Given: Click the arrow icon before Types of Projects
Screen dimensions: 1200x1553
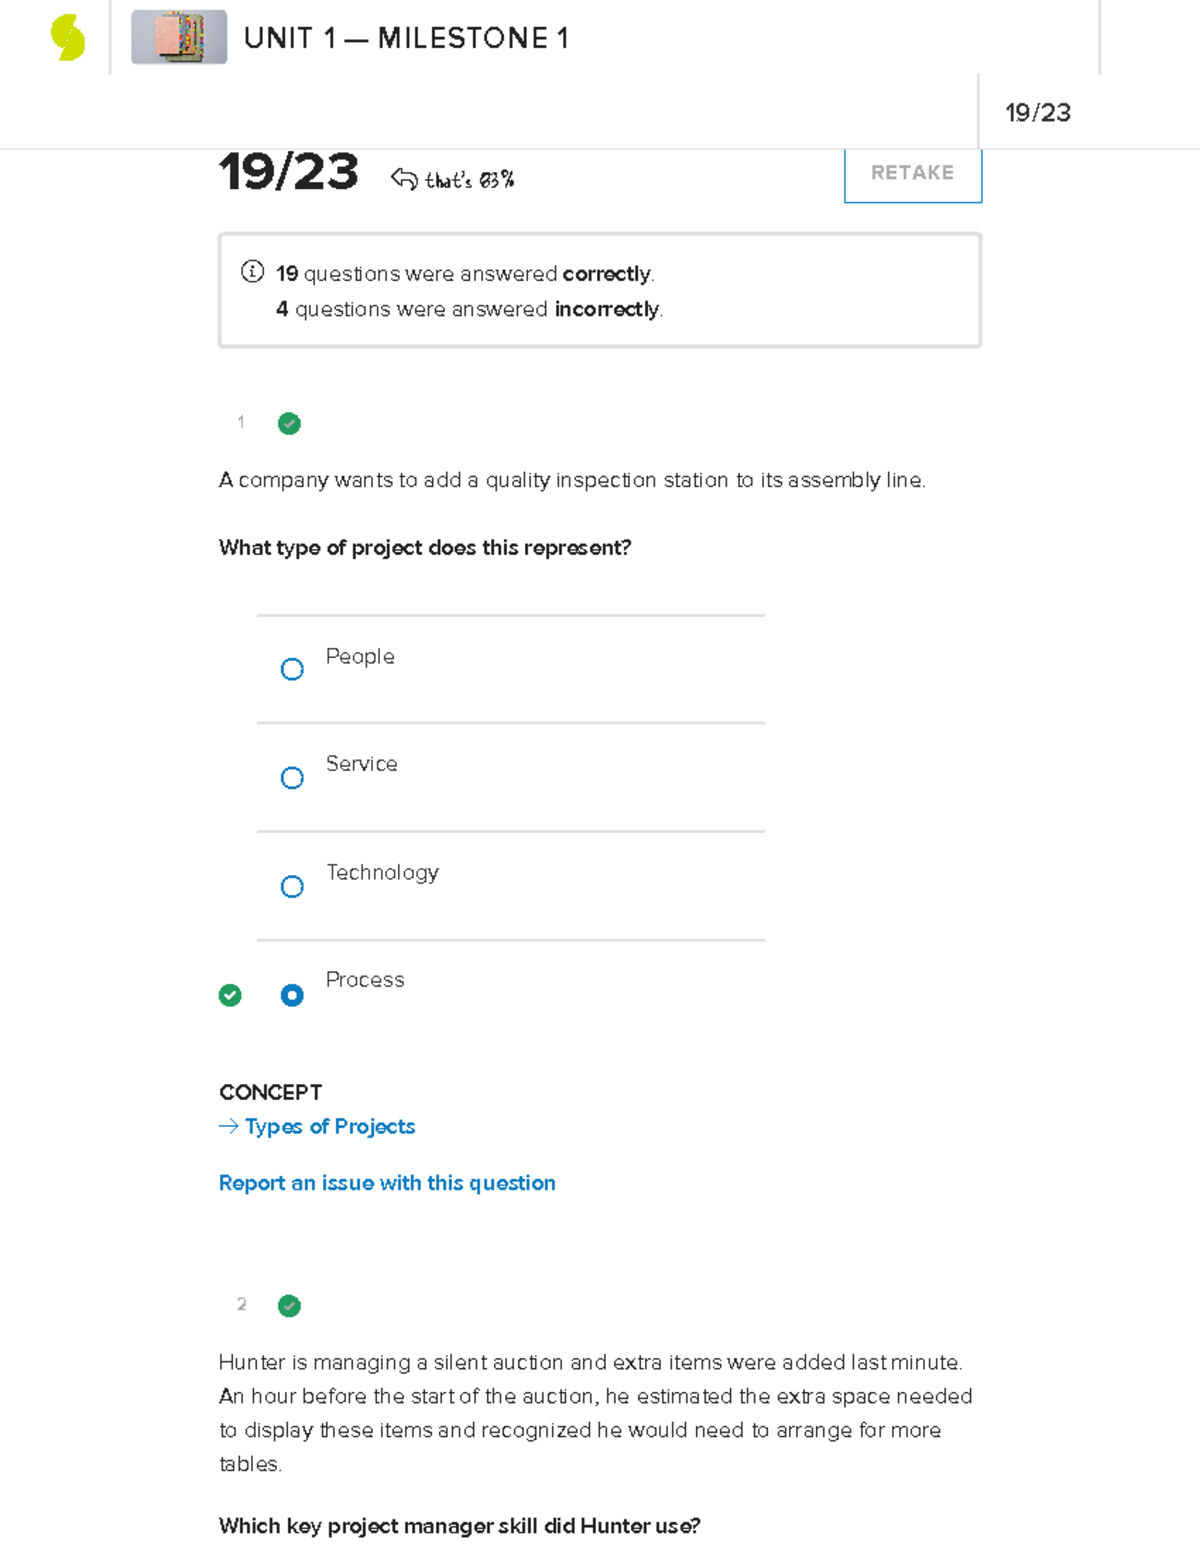Looking at the screenshot, I should click(229, 1126).
